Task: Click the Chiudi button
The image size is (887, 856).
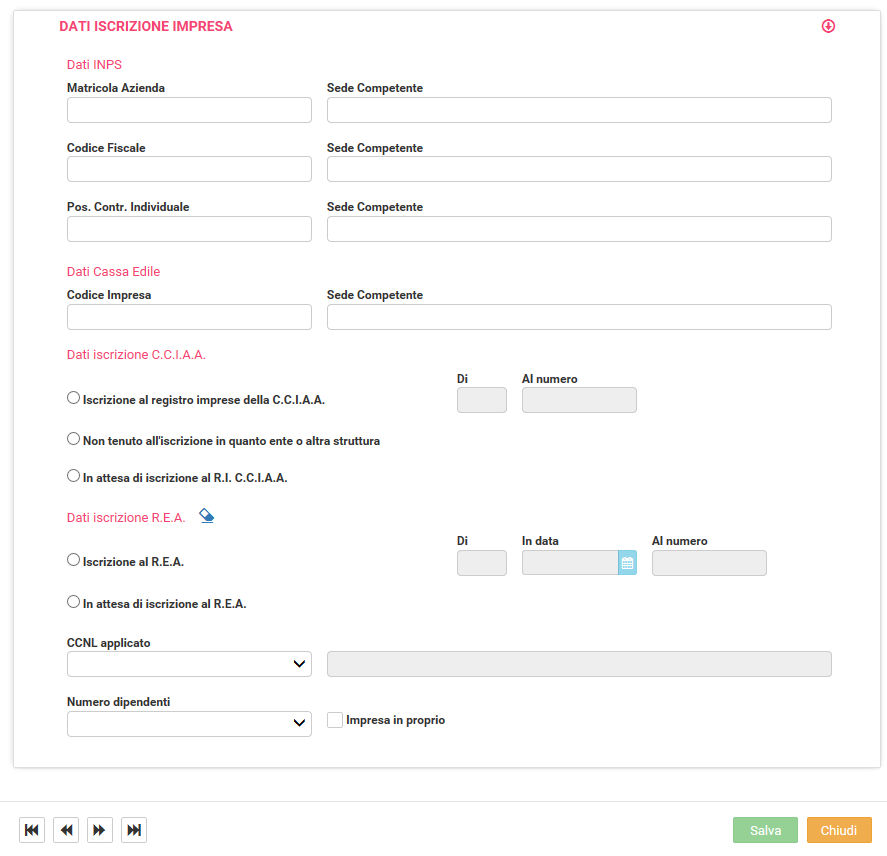Action: pos(839,830)
